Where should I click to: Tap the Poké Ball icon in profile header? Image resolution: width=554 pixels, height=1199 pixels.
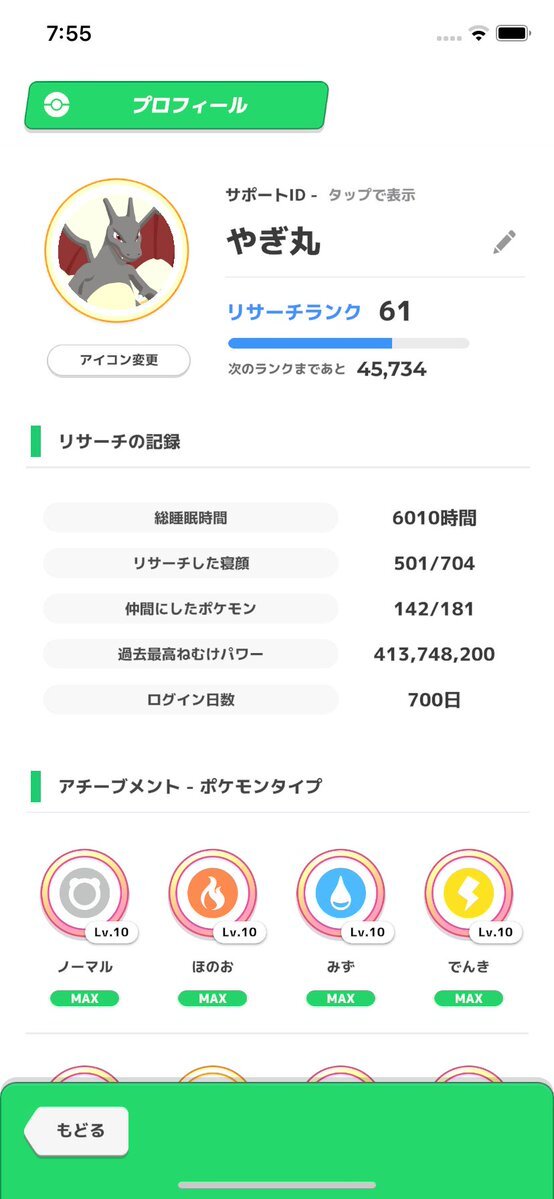tap(56, 105)
